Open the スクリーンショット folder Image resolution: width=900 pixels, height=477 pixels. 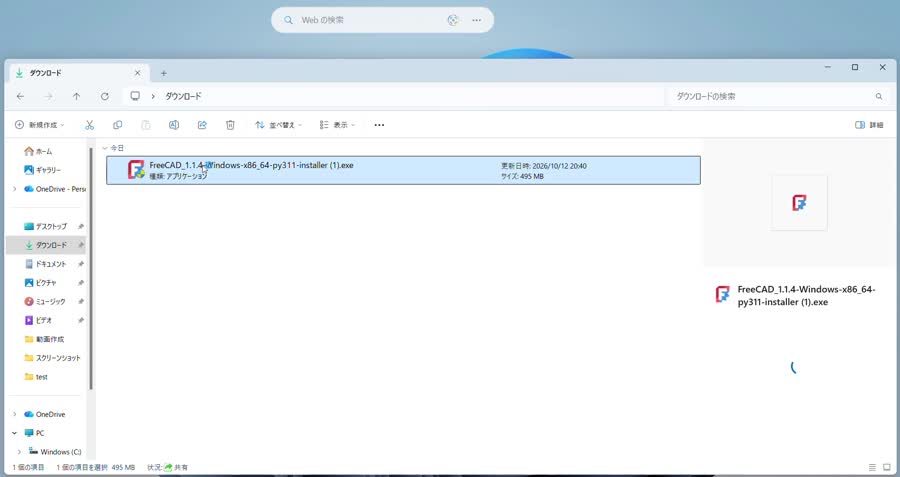52,358
